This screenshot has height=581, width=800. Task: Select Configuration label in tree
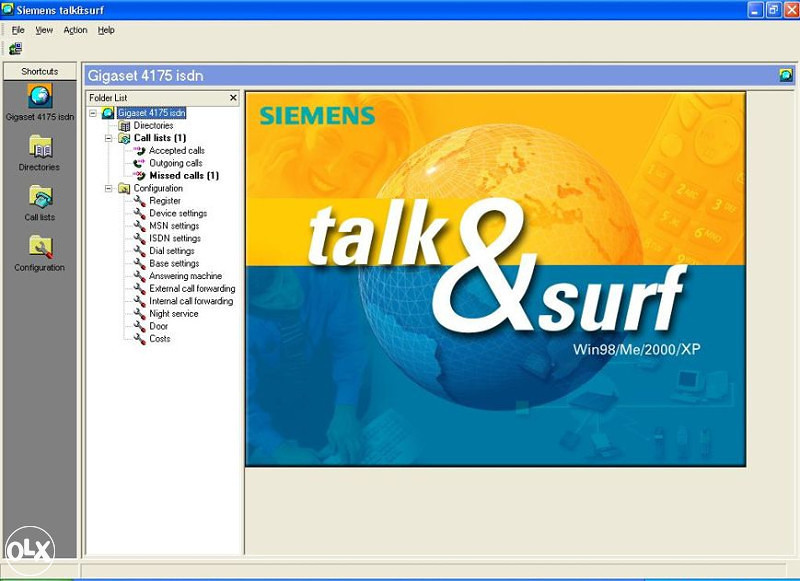tap(158, 188)
